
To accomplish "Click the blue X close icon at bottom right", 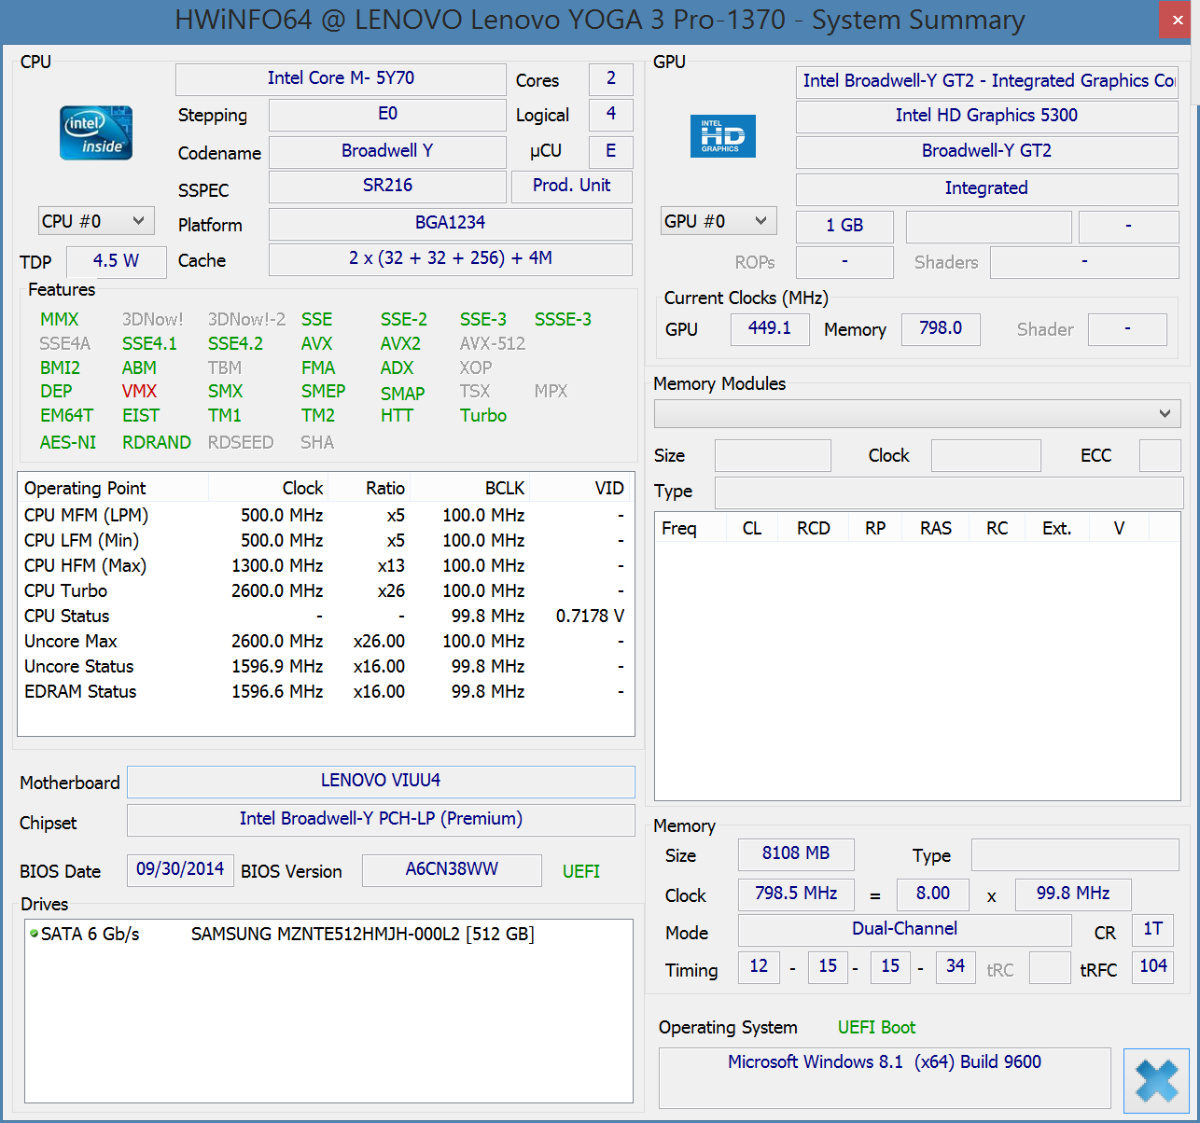I will (1156, 1080).
